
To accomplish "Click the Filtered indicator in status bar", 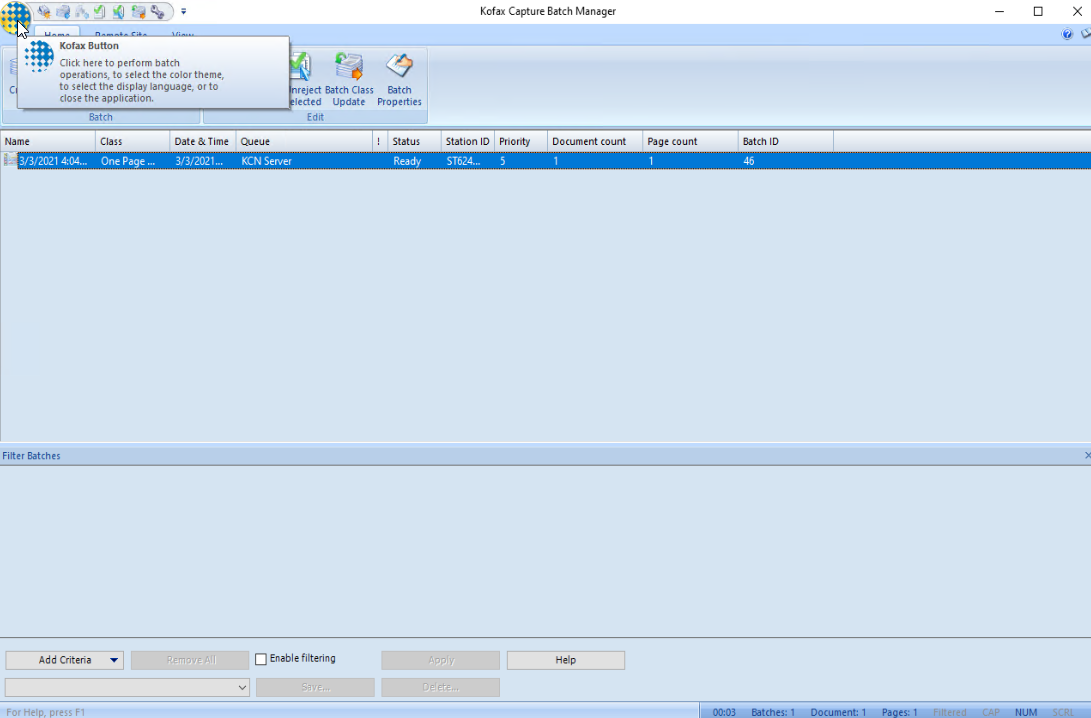I will pos(949,712).
